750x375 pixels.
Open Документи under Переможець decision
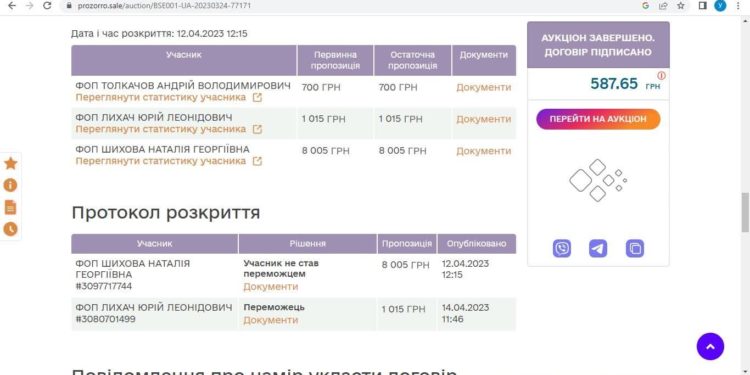(271, 320)
